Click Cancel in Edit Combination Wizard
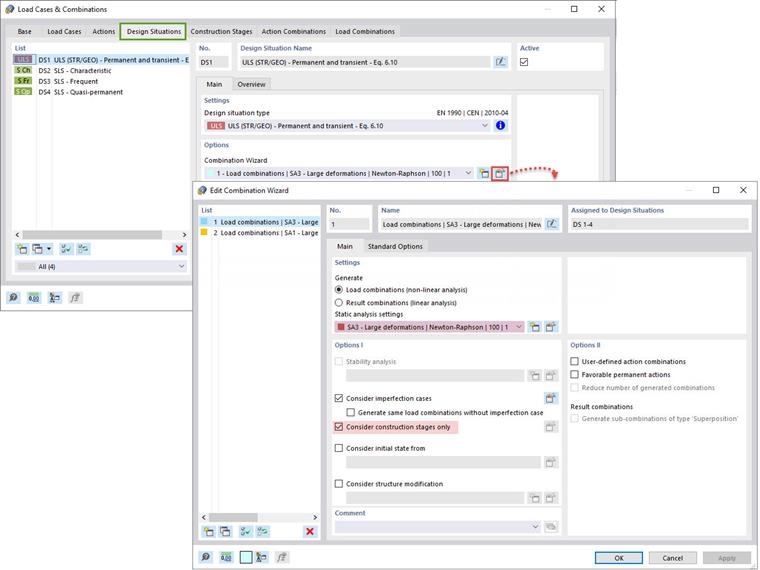Viewport: 760px width, 570px height. 673,558
